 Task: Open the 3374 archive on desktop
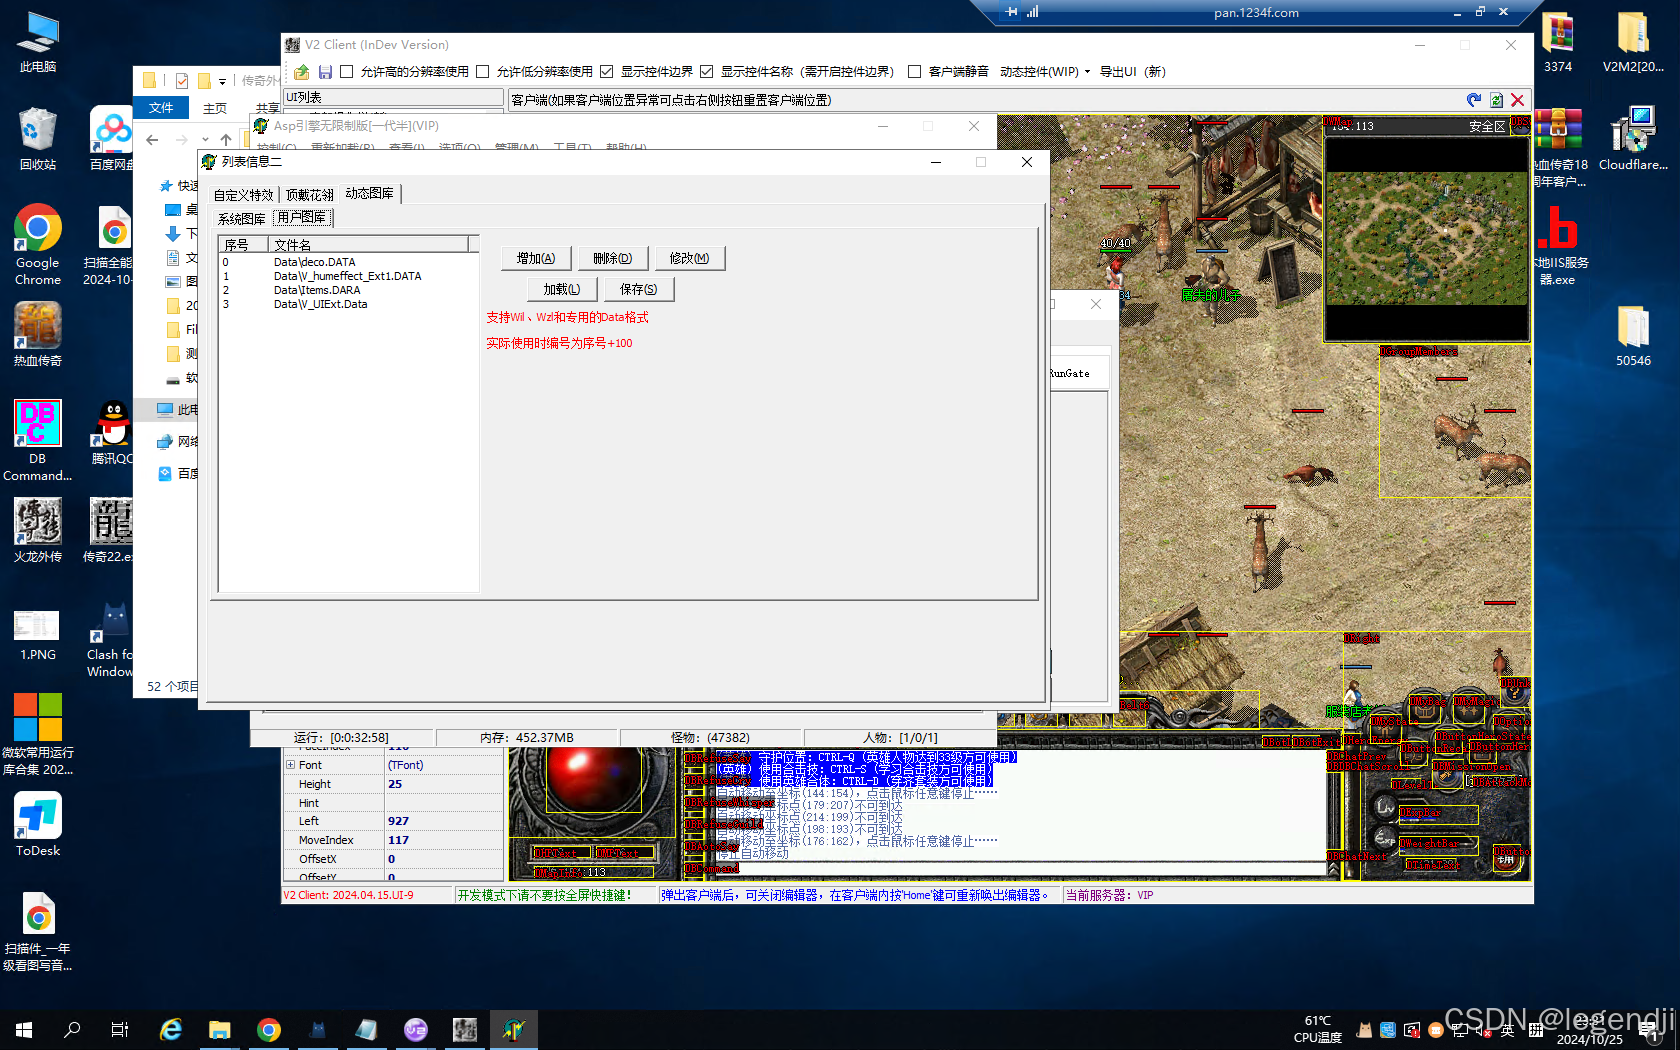pyautogui.click(x=1558, y=42)
